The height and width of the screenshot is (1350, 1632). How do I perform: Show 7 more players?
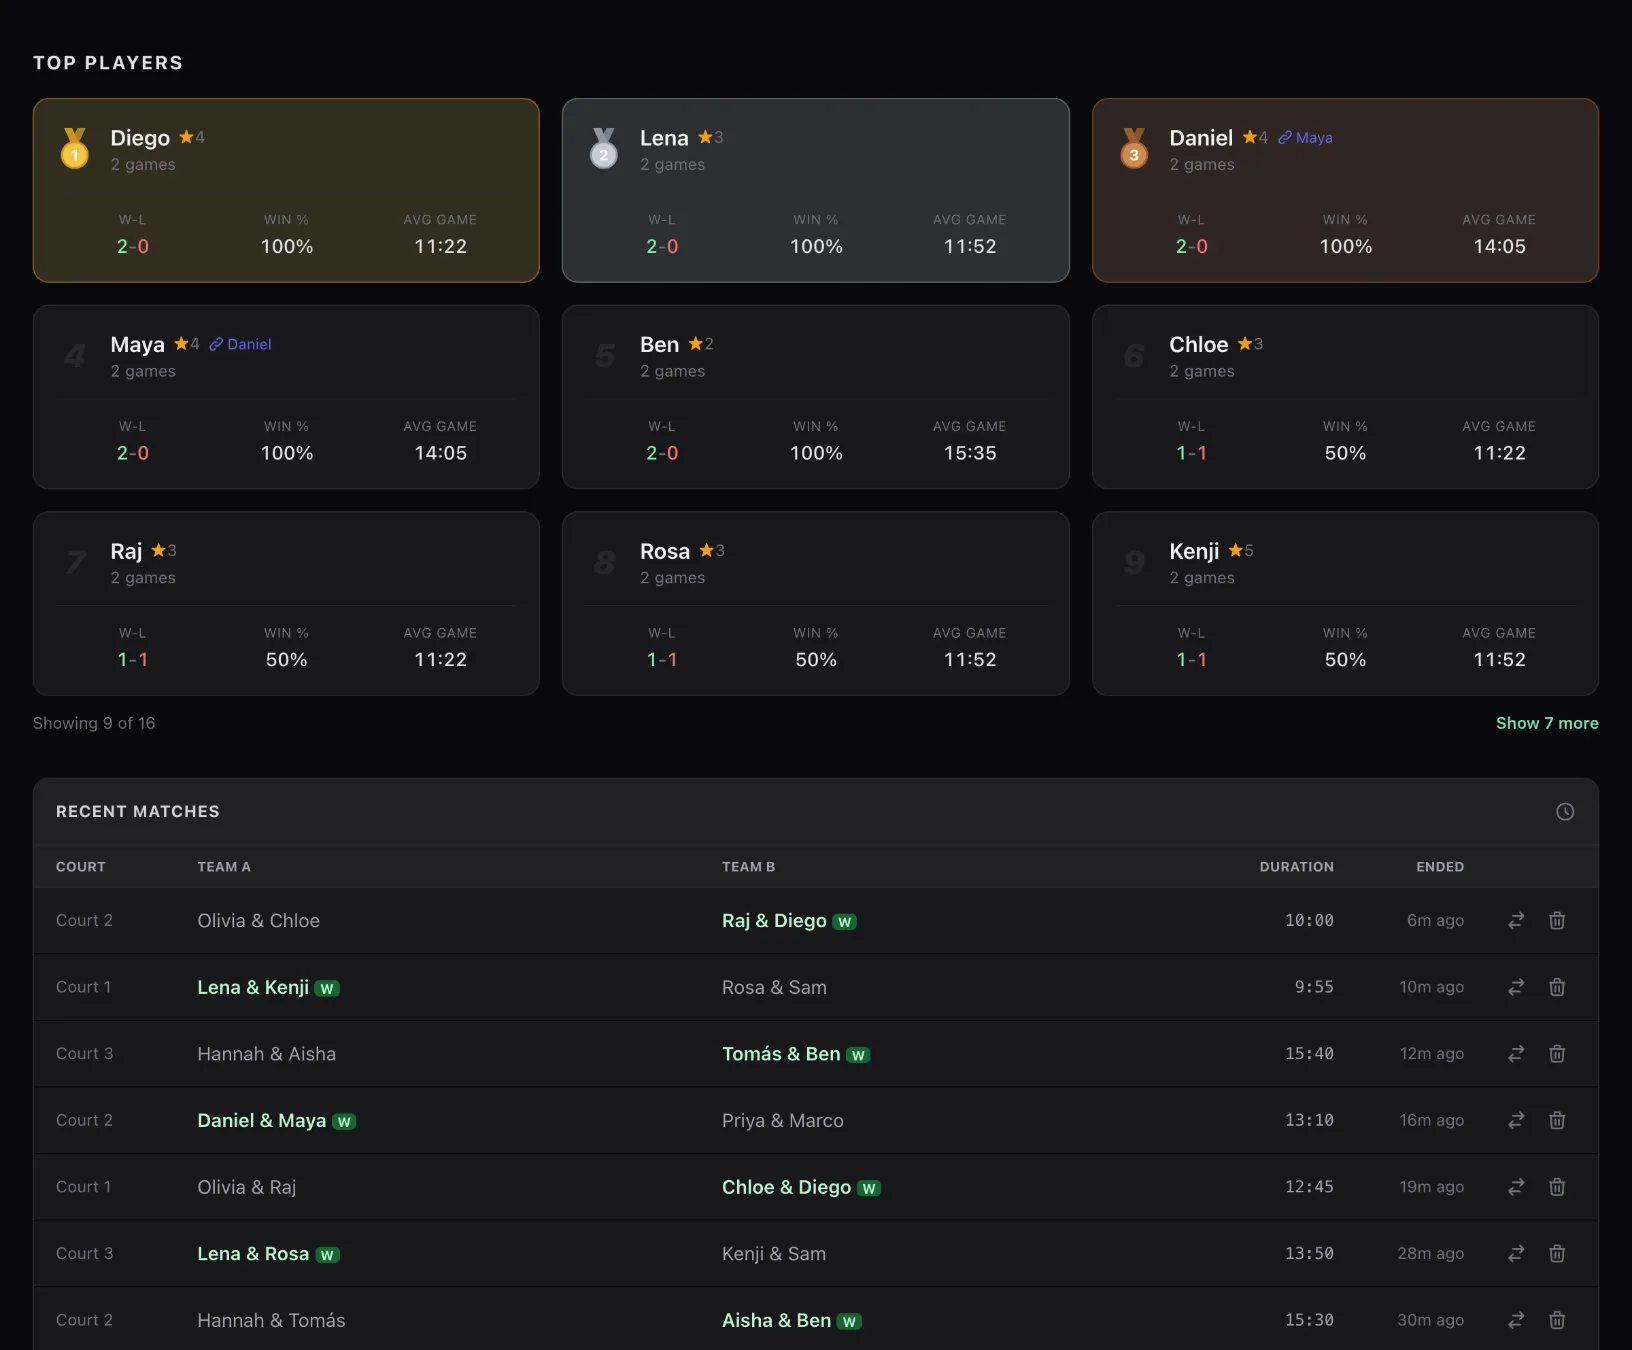click(x=1547, y=723)
